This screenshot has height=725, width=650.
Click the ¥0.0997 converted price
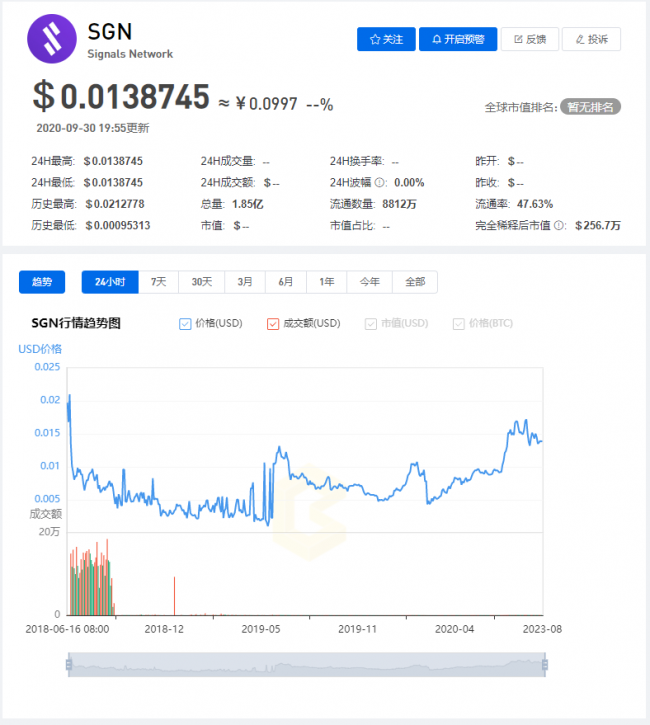[266, 104]
